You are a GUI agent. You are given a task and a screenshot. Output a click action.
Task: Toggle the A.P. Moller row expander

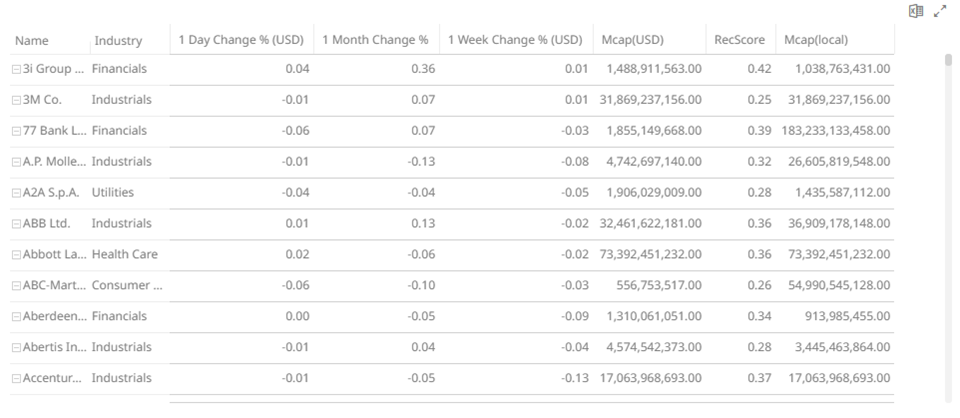pyautogui.click(x=16, y=162)
